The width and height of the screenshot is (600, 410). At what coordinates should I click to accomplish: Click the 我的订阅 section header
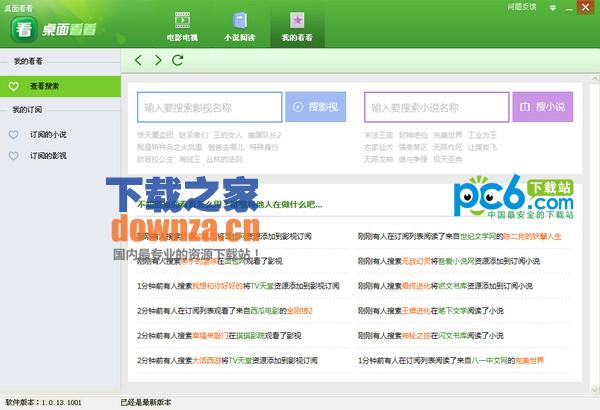(27, 110)
